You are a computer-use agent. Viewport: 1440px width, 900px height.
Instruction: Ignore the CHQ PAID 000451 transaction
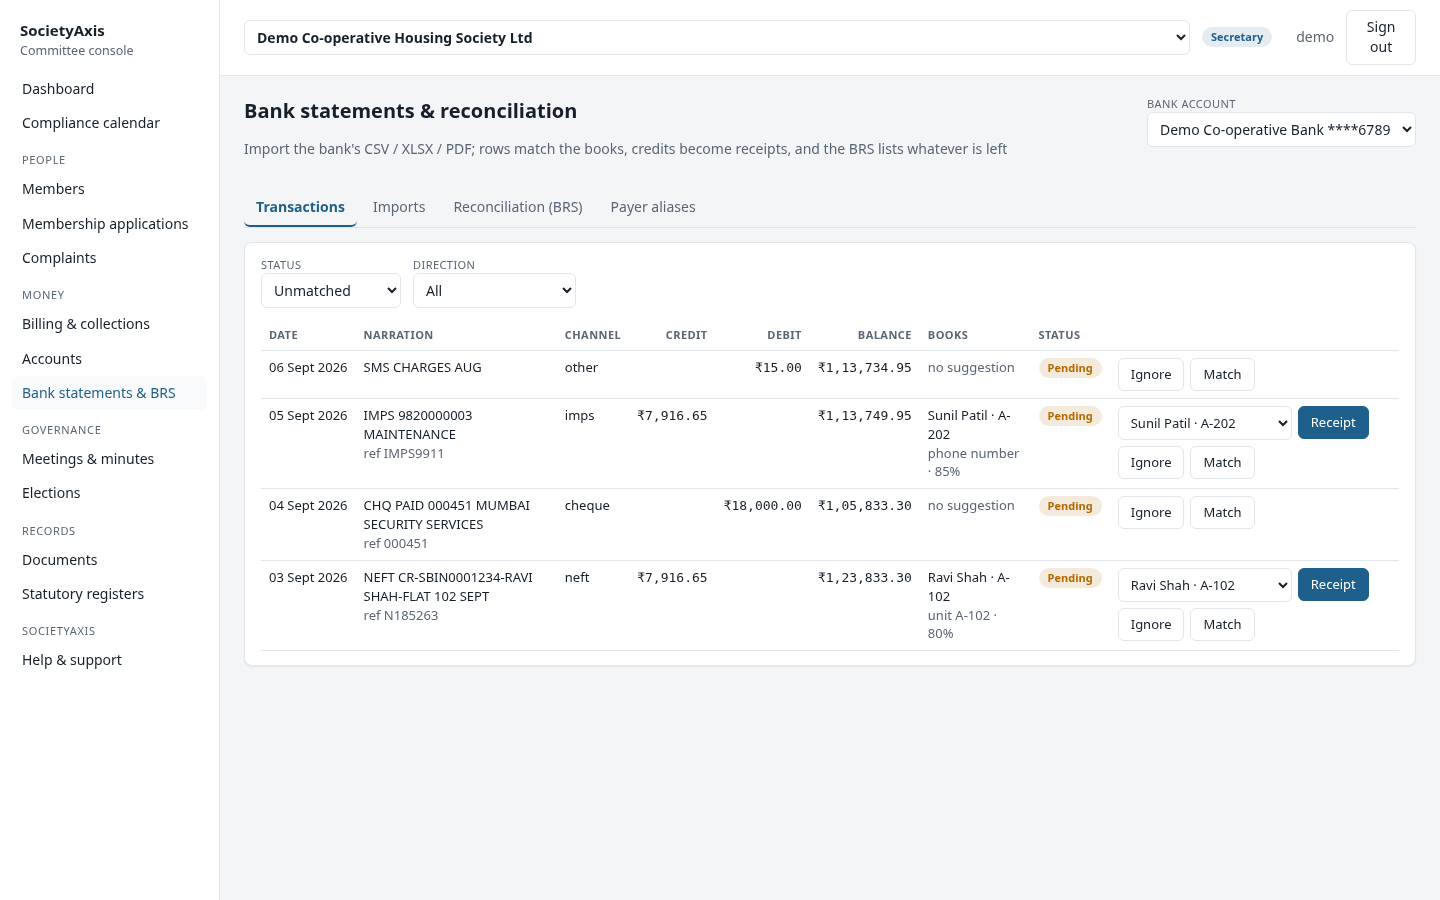(x=1151, y=513)
